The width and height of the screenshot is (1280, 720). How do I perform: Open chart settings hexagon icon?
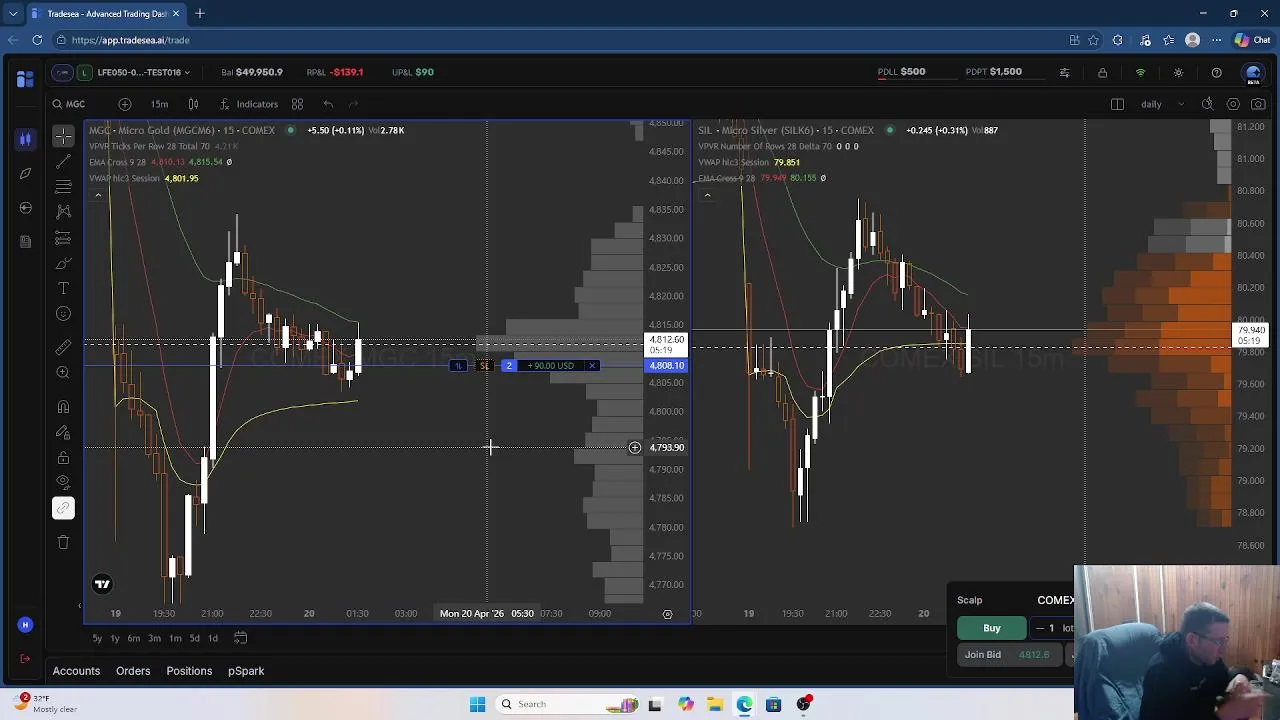pos(1233,104)
